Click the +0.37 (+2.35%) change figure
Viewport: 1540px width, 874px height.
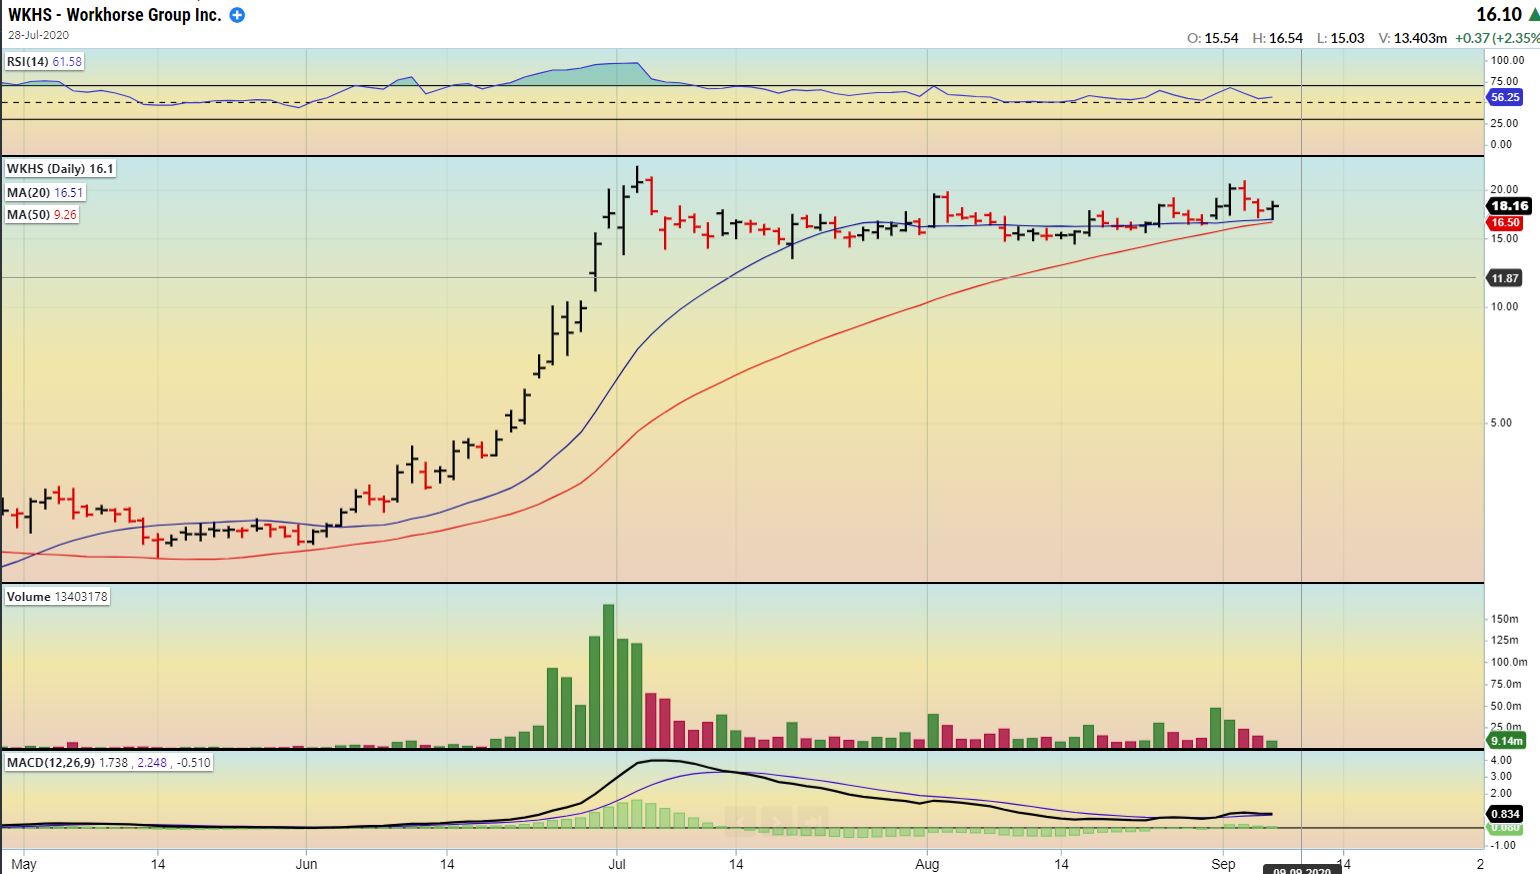(x=1496, y=38)
